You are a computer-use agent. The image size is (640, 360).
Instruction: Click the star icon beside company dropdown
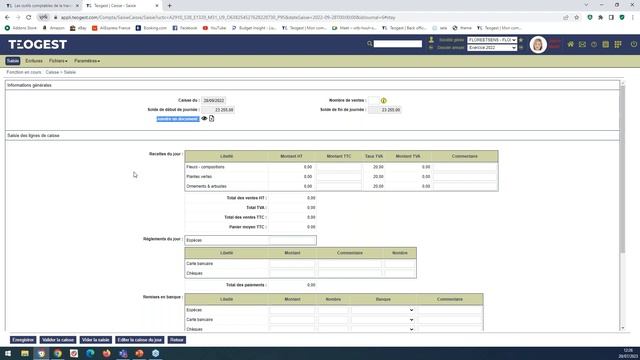[x=521, y=40]
